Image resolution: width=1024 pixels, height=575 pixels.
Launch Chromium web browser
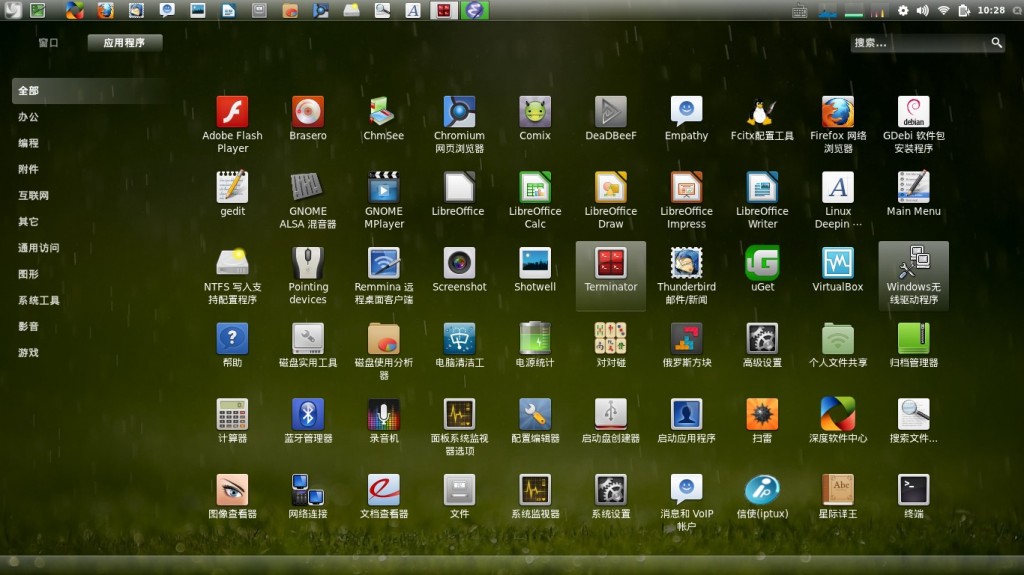point(459,124)
